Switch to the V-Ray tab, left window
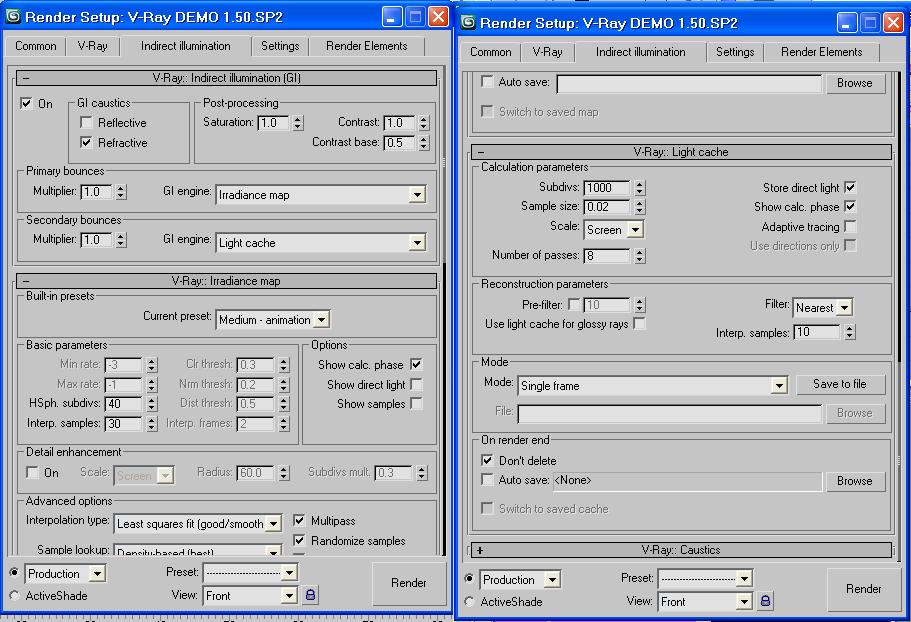 [x=92, y=46]
